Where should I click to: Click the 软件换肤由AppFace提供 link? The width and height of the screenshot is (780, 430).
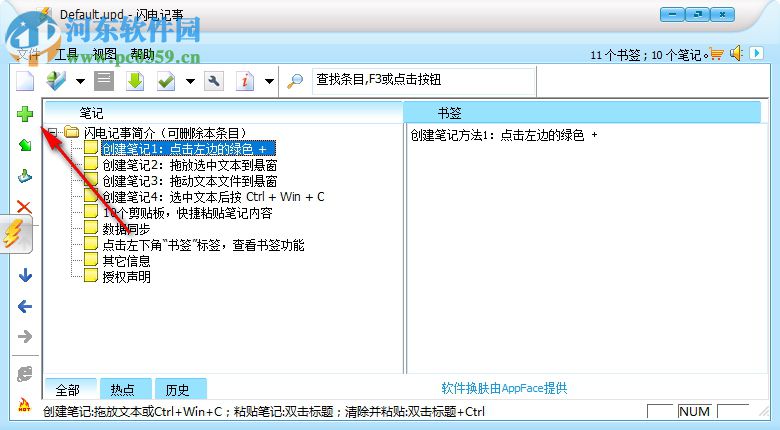coord(504,388)
